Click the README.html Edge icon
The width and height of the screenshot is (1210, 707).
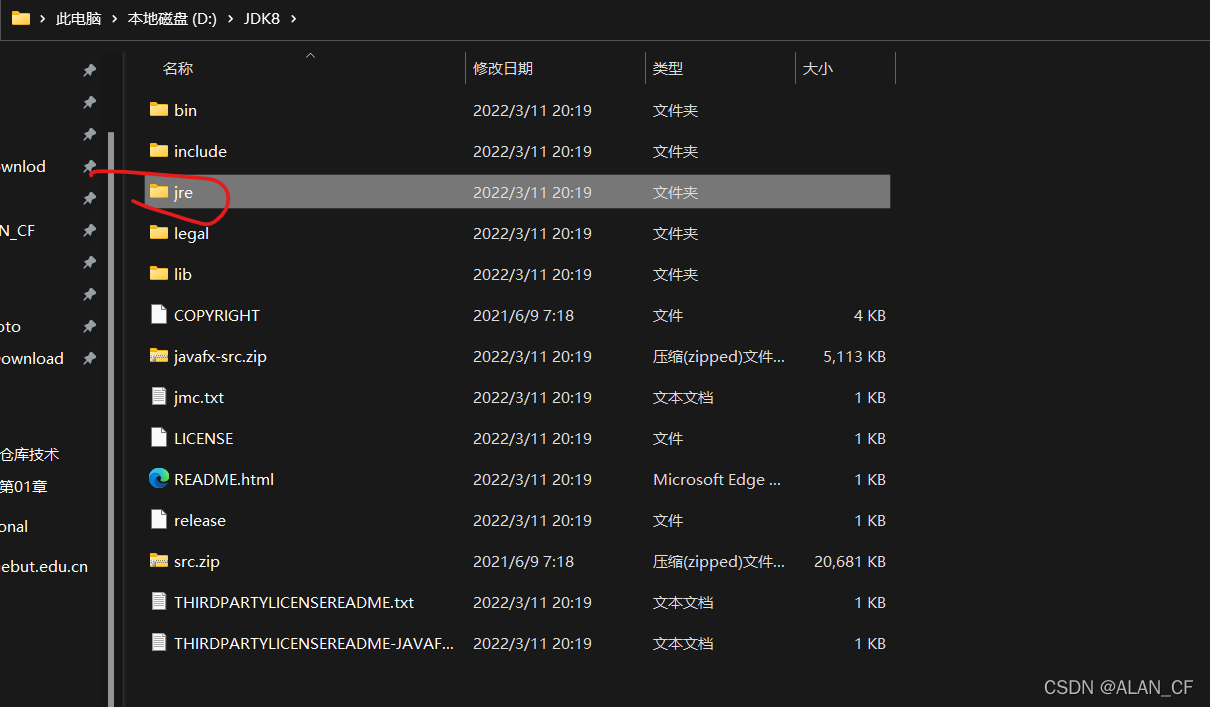158,479
